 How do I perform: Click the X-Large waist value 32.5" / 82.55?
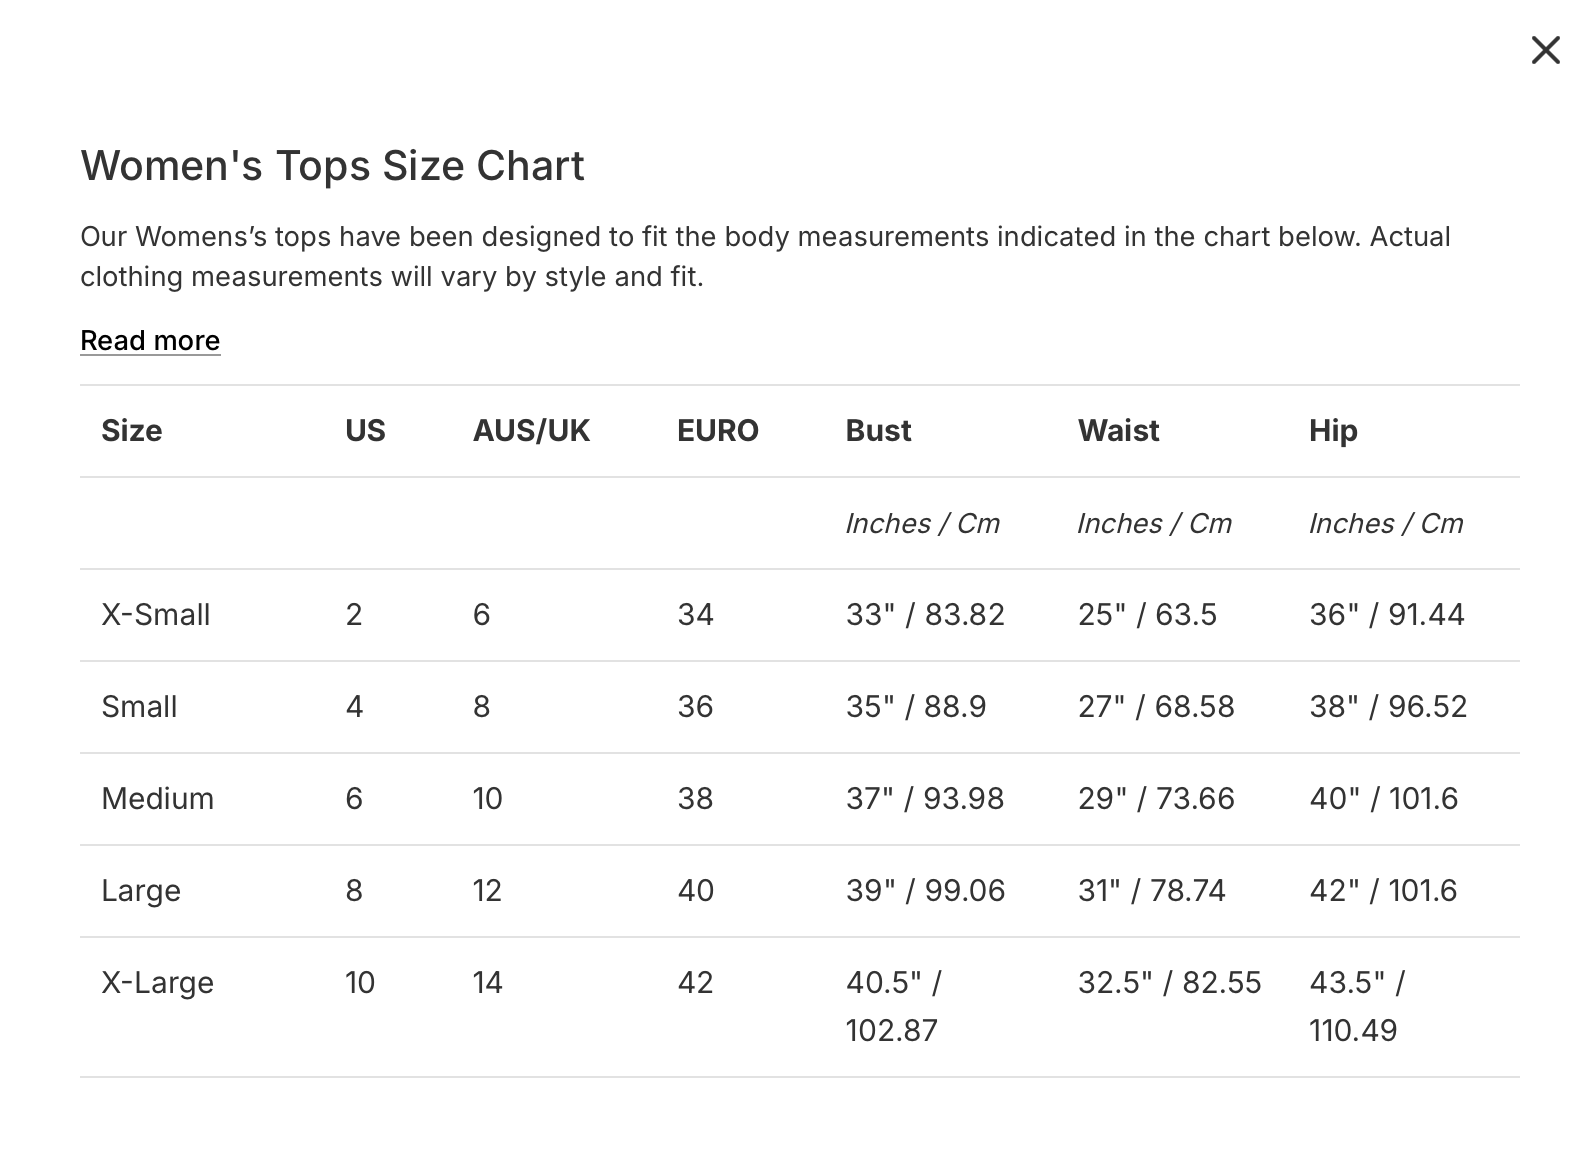[1169, 983]
